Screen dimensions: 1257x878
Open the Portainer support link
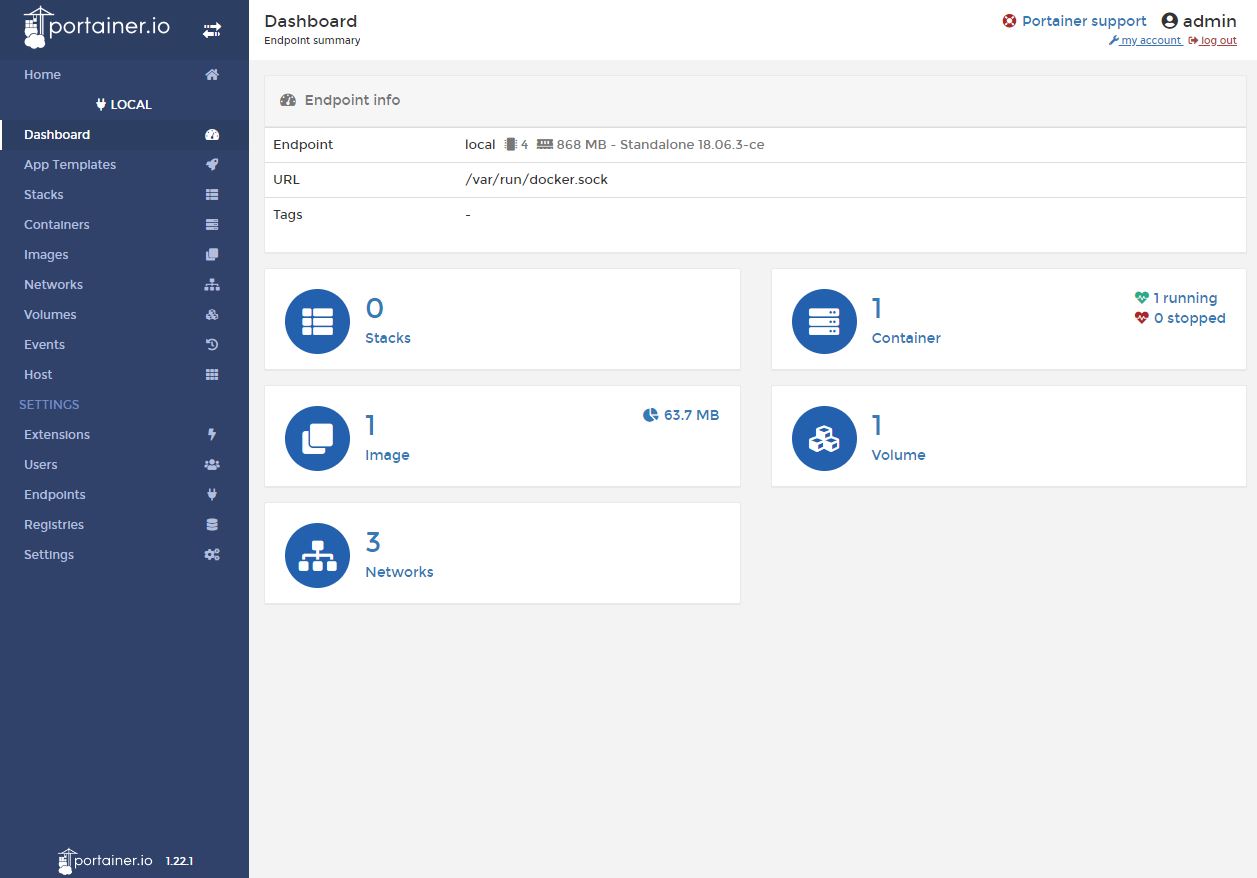pyautogui.click(x=1083, y=21)
